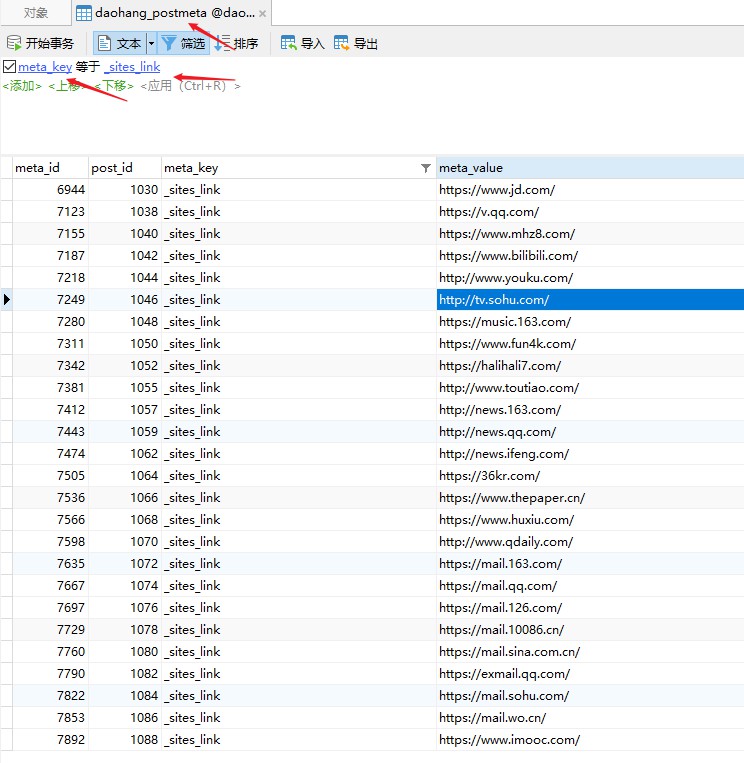Select the cell https://halihali7.com/
This screenshot has height=763, width=744.
[x=590, y=366]
